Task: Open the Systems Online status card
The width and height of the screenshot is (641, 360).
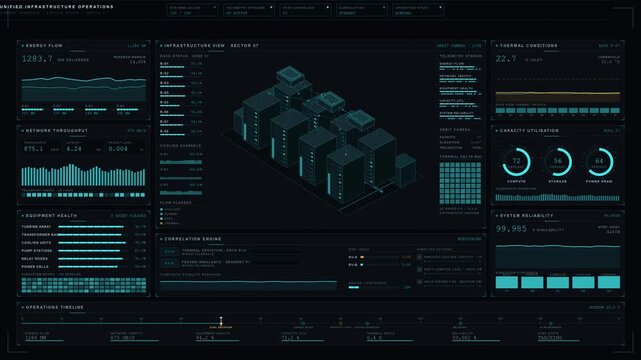Action: (193, 10)
